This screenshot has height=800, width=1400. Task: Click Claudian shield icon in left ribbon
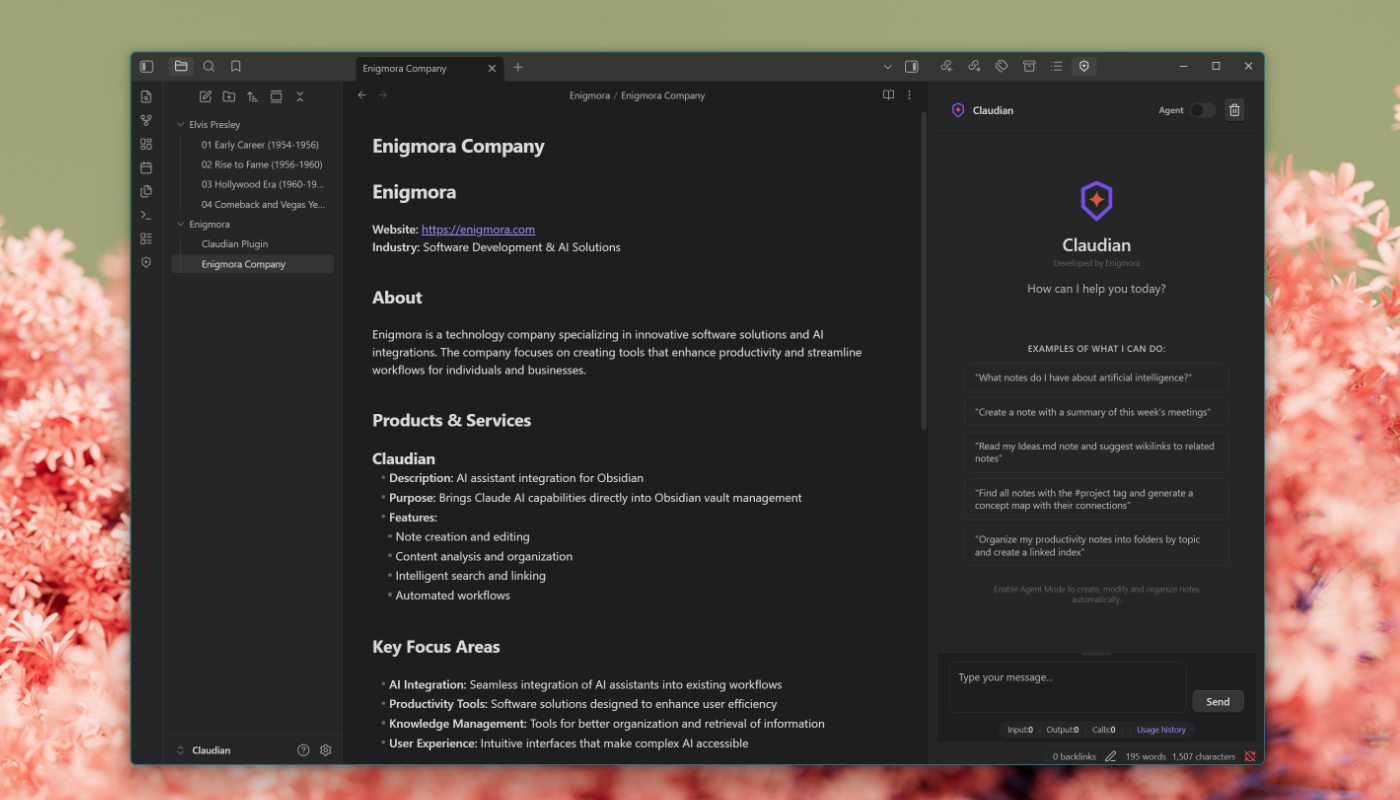click(x=146, y=262)
